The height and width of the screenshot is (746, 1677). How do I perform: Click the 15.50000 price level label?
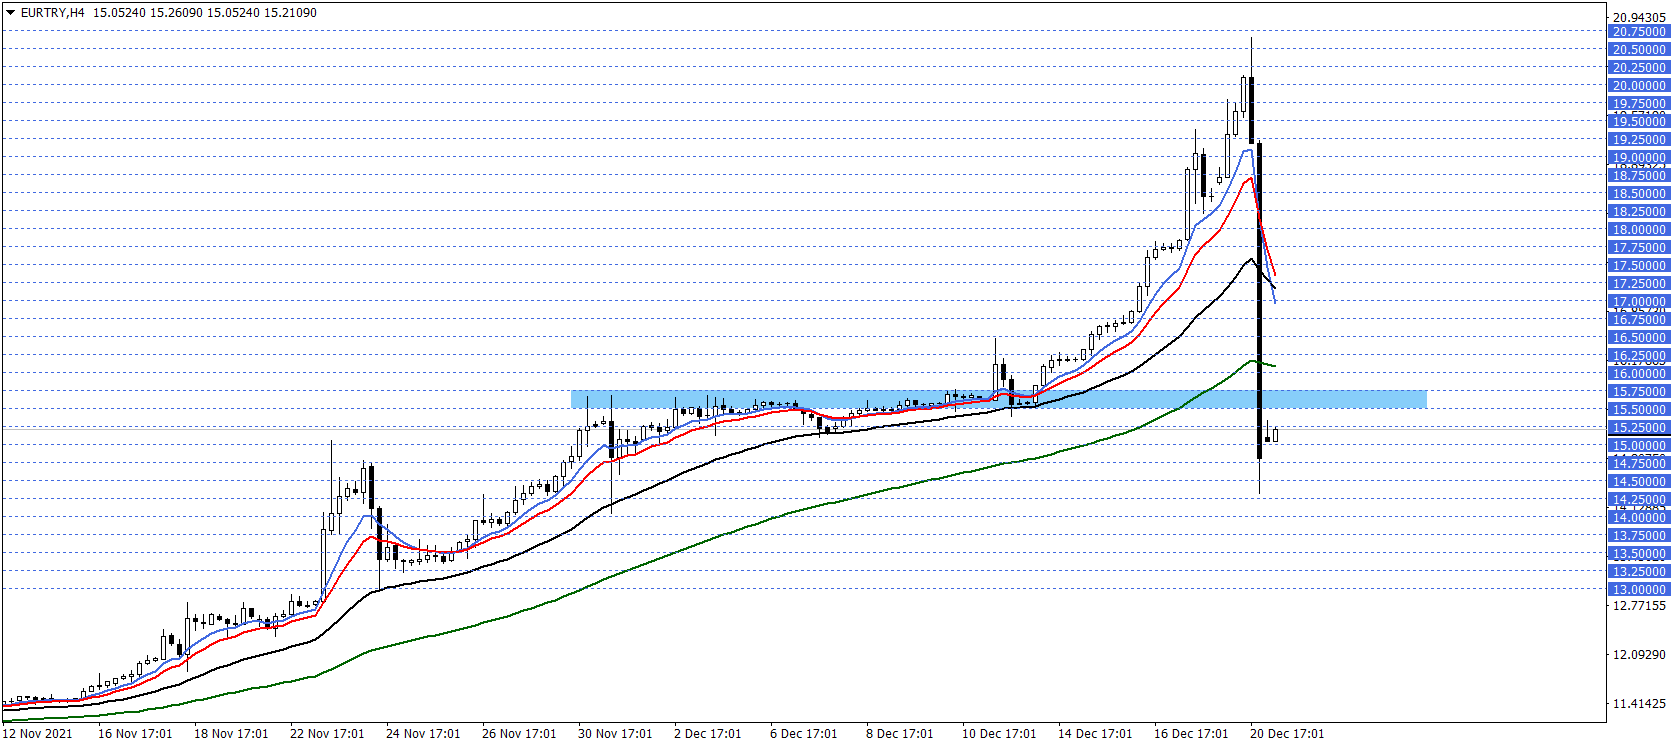click(1638, 410)
